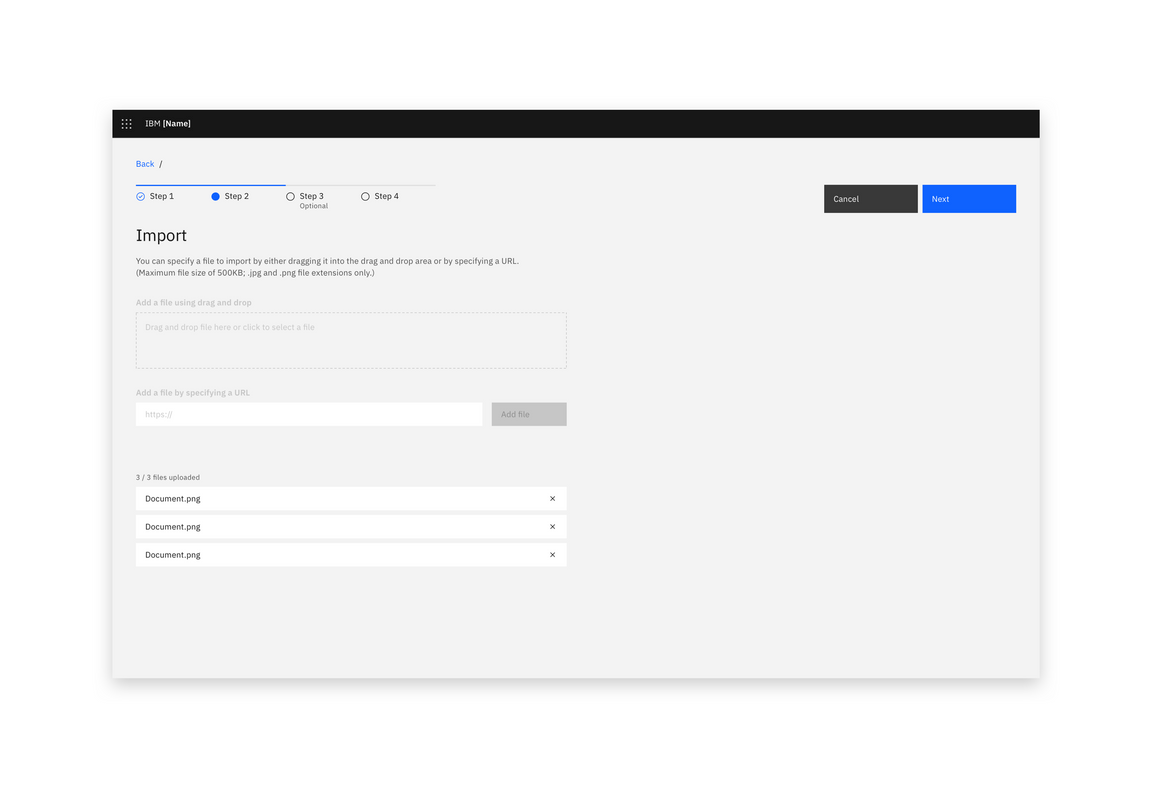Click the breadcrumb slash separator
The height and width of the screenshot is (788, 1152).
161,163
